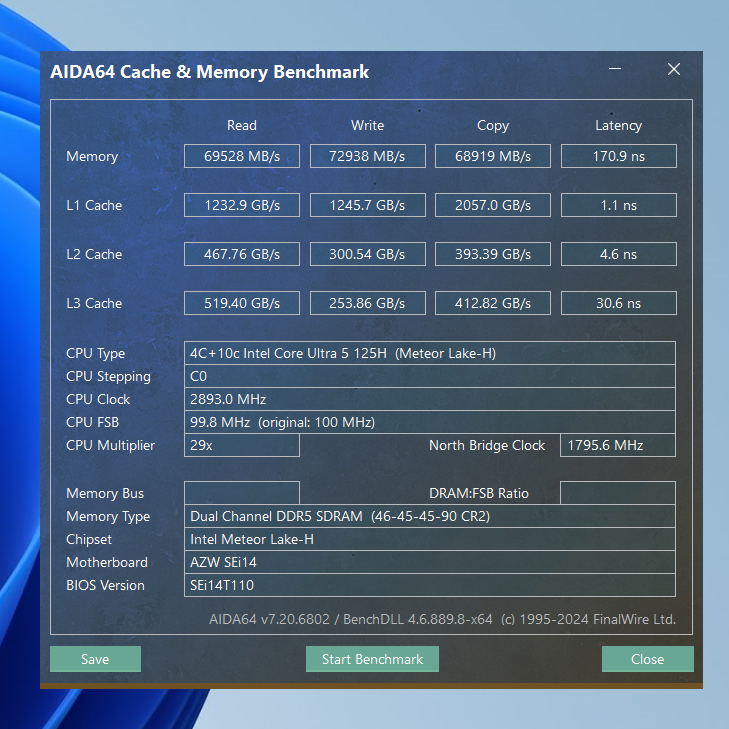729x729 pixels.
Task: Minimize the AIDA64 benchmark window
Action: click(x=615, y=69)
